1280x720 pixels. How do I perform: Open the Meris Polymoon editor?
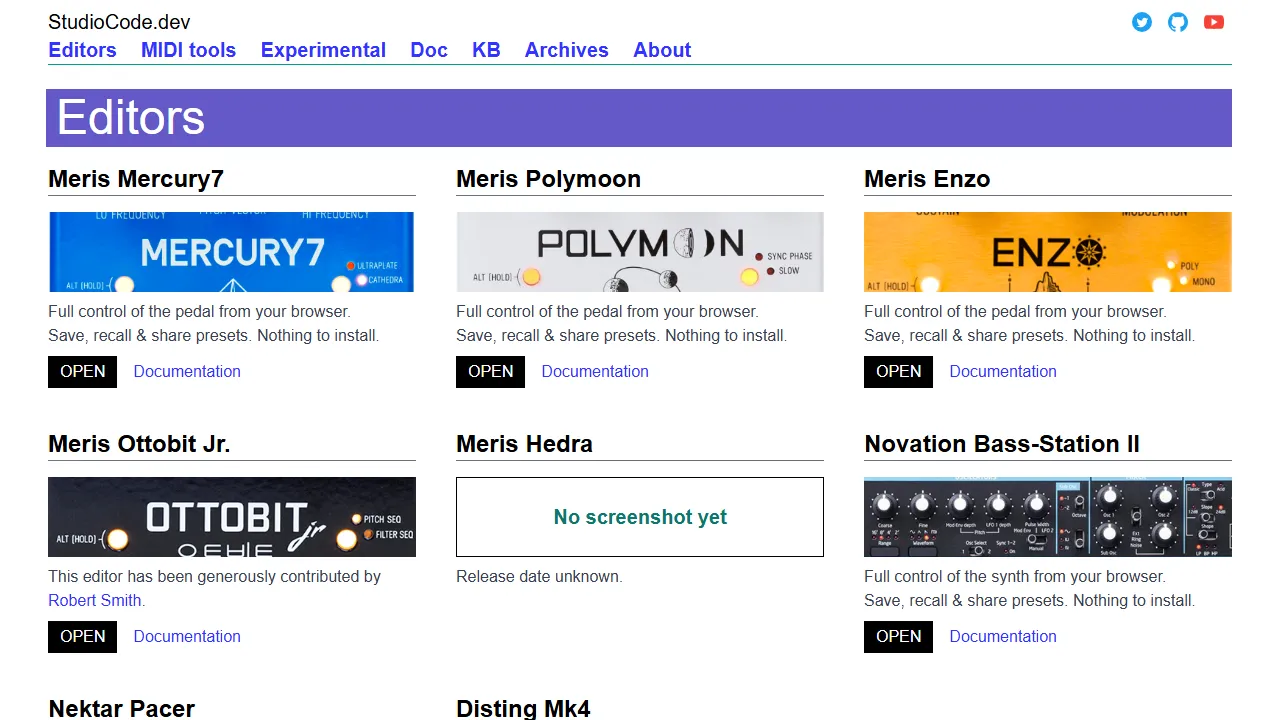490,371
